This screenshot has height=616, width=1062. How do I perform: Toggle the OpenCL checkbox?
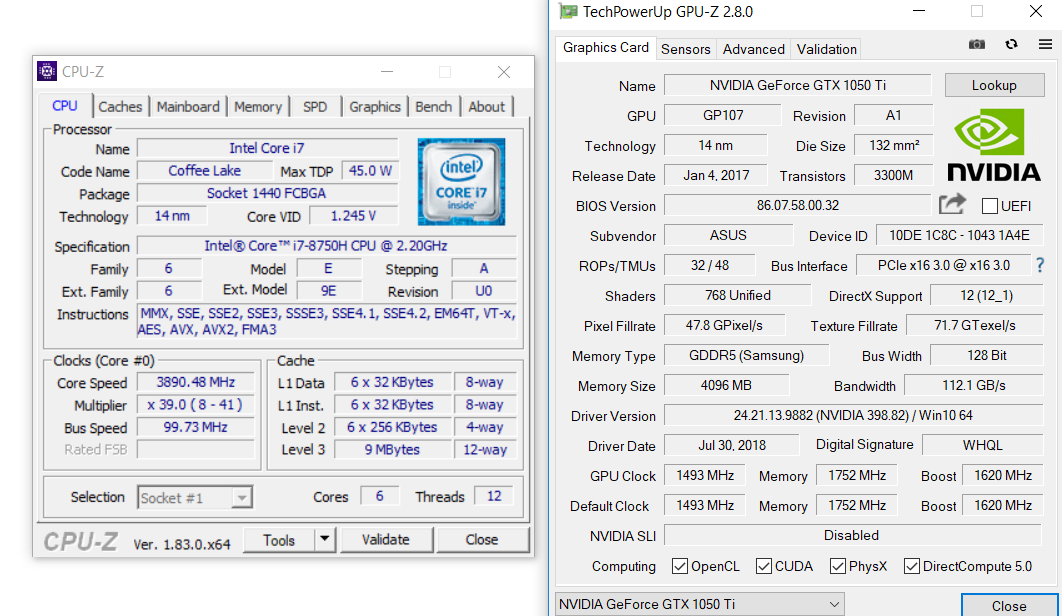click(x=679, y=566)
